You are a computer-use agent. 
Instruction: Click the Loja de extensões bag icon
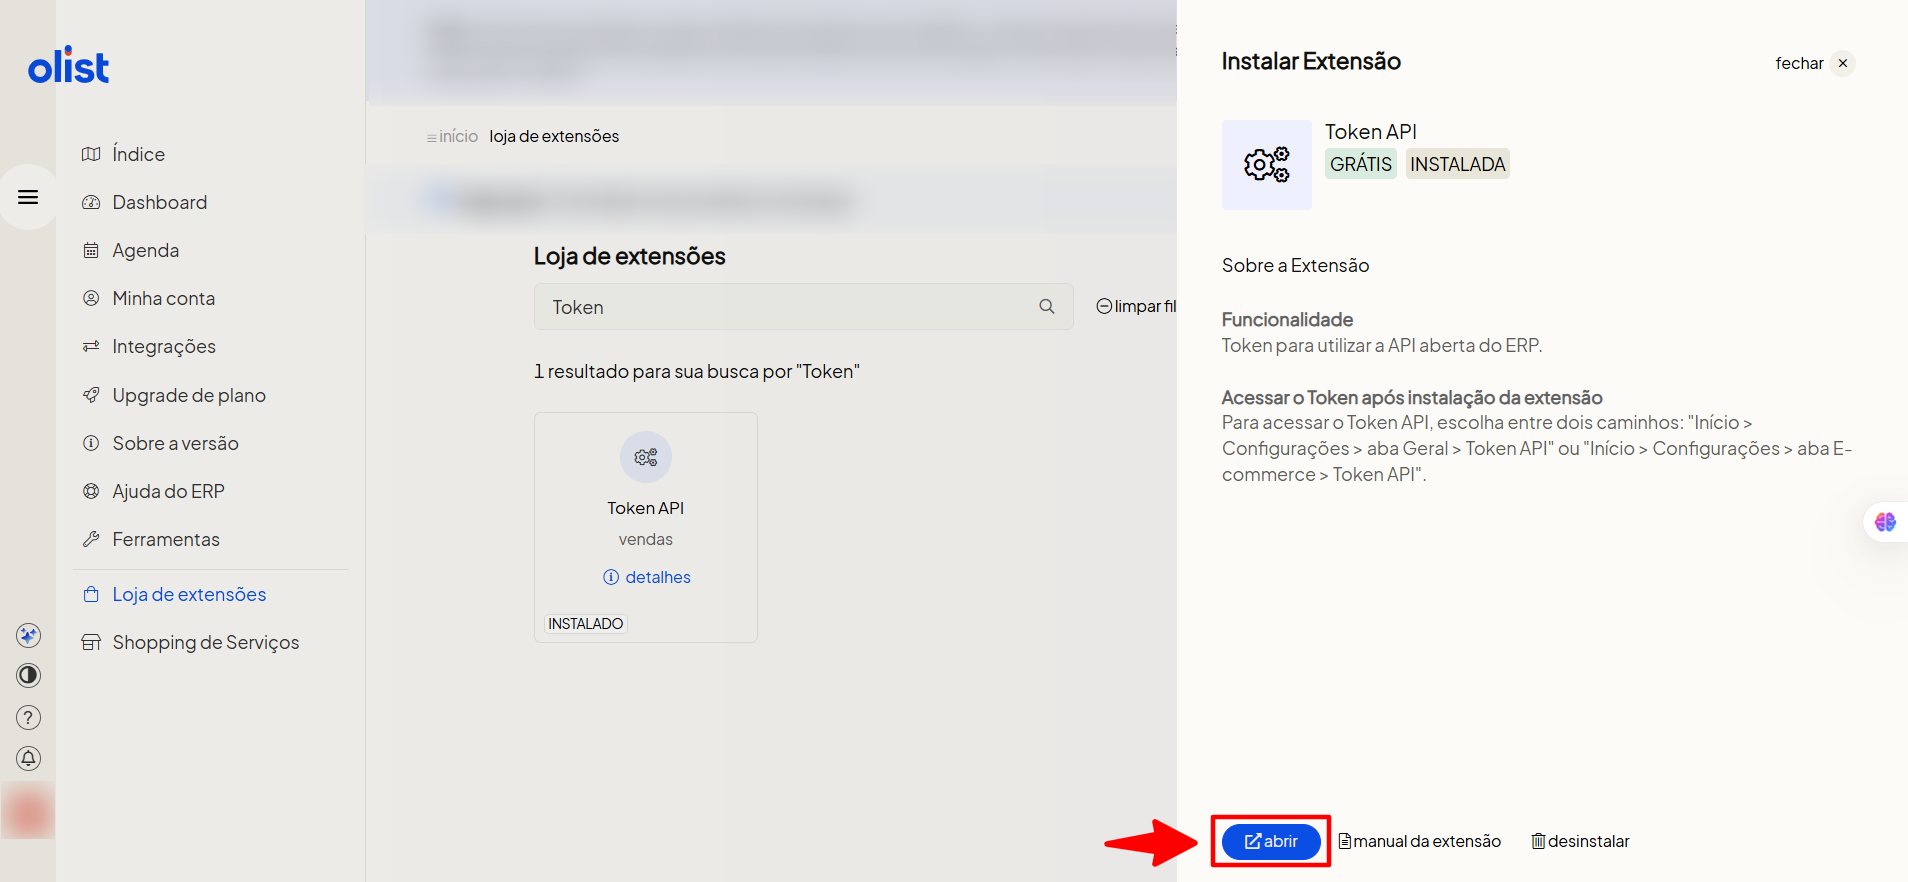pos(91,594)
